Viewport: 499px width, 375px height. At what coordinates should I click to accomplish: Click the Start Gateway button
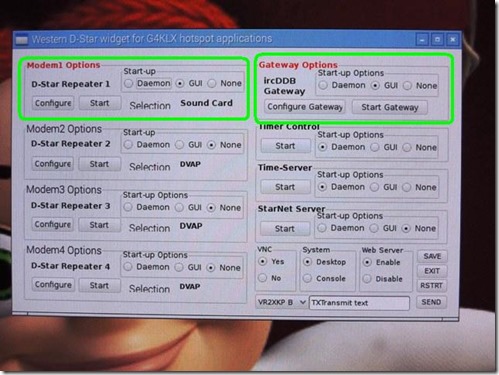coord(390,107)
